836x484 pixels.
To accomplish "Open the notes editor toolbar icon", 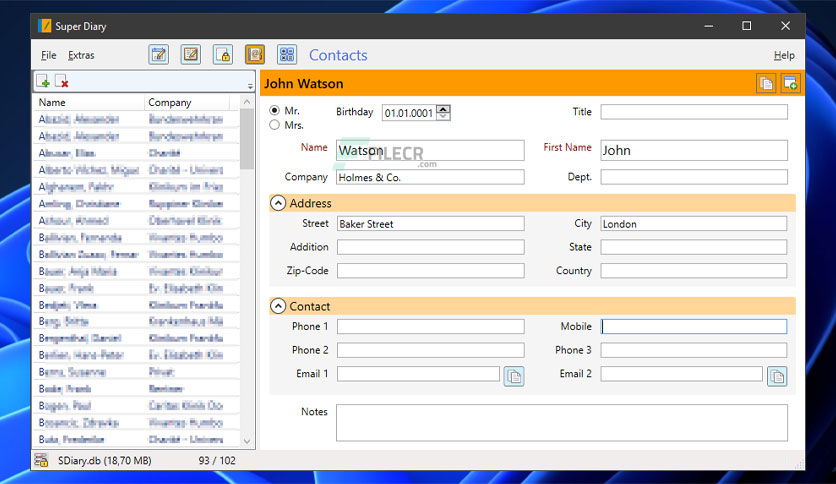I will tap(191, 54).
